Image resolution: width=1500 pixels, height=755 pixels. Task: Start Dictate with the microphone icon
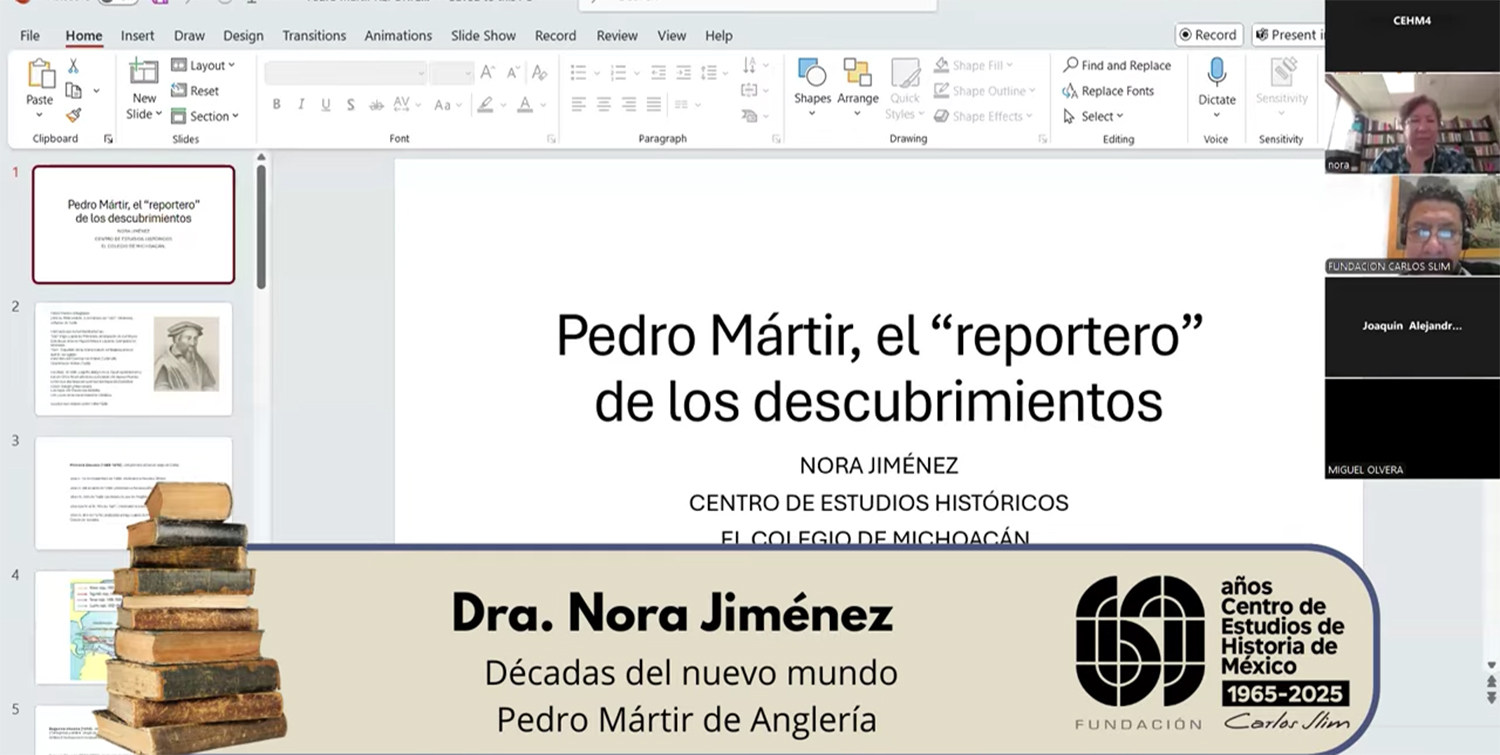point(1216,73)
